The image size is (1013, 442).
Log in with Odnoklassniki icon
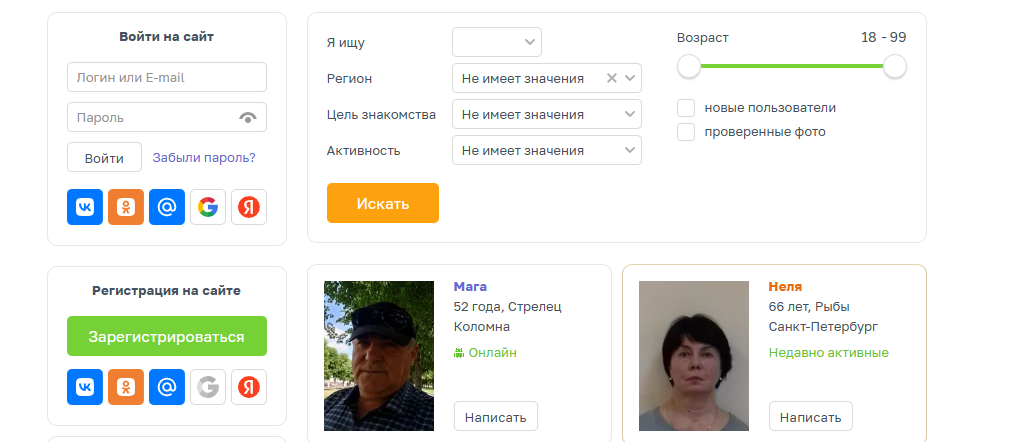(x=126, y=207)
